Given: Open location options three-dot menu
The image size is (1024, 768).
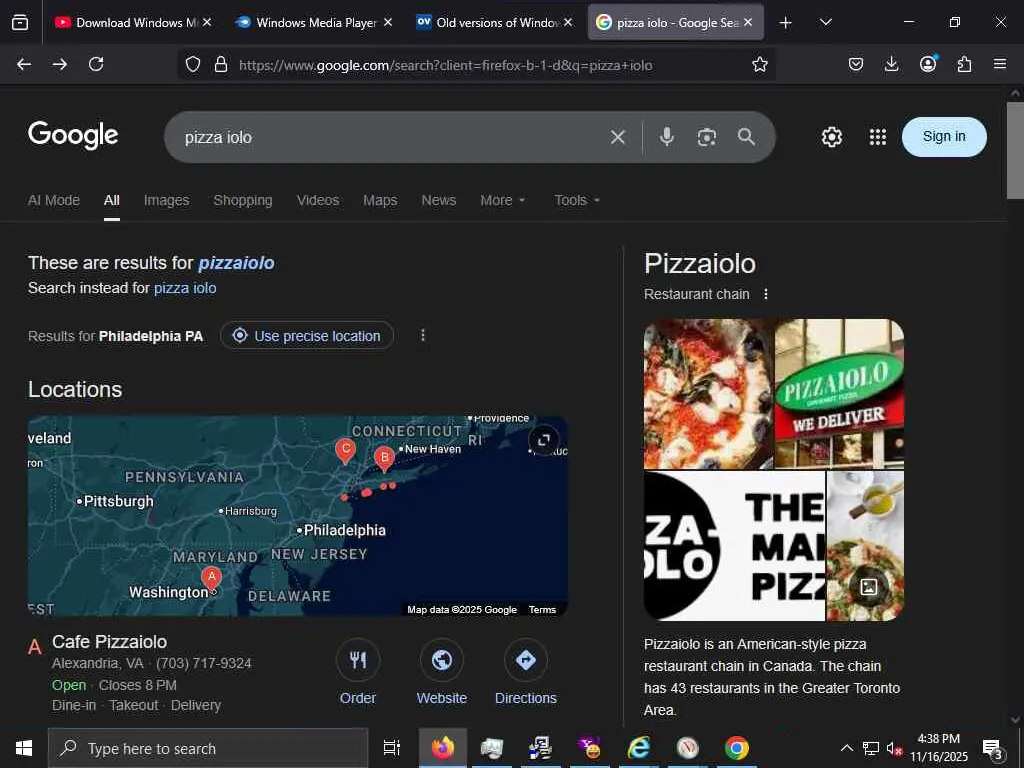Looking at the screenshot, I should pos(423,335).
